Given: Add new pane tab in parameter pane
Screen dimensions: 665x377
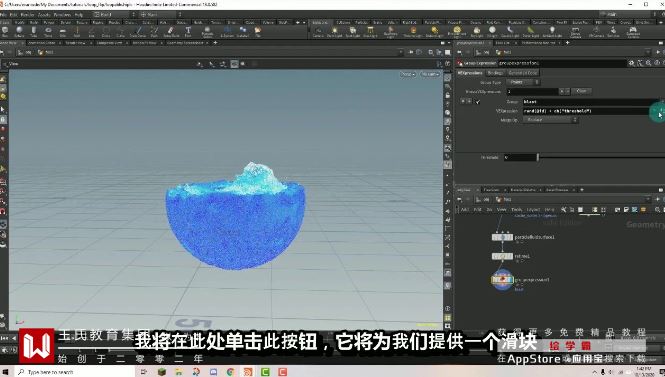Looking at the screenshot, I should pyautogui.click(x=567, y=43).
